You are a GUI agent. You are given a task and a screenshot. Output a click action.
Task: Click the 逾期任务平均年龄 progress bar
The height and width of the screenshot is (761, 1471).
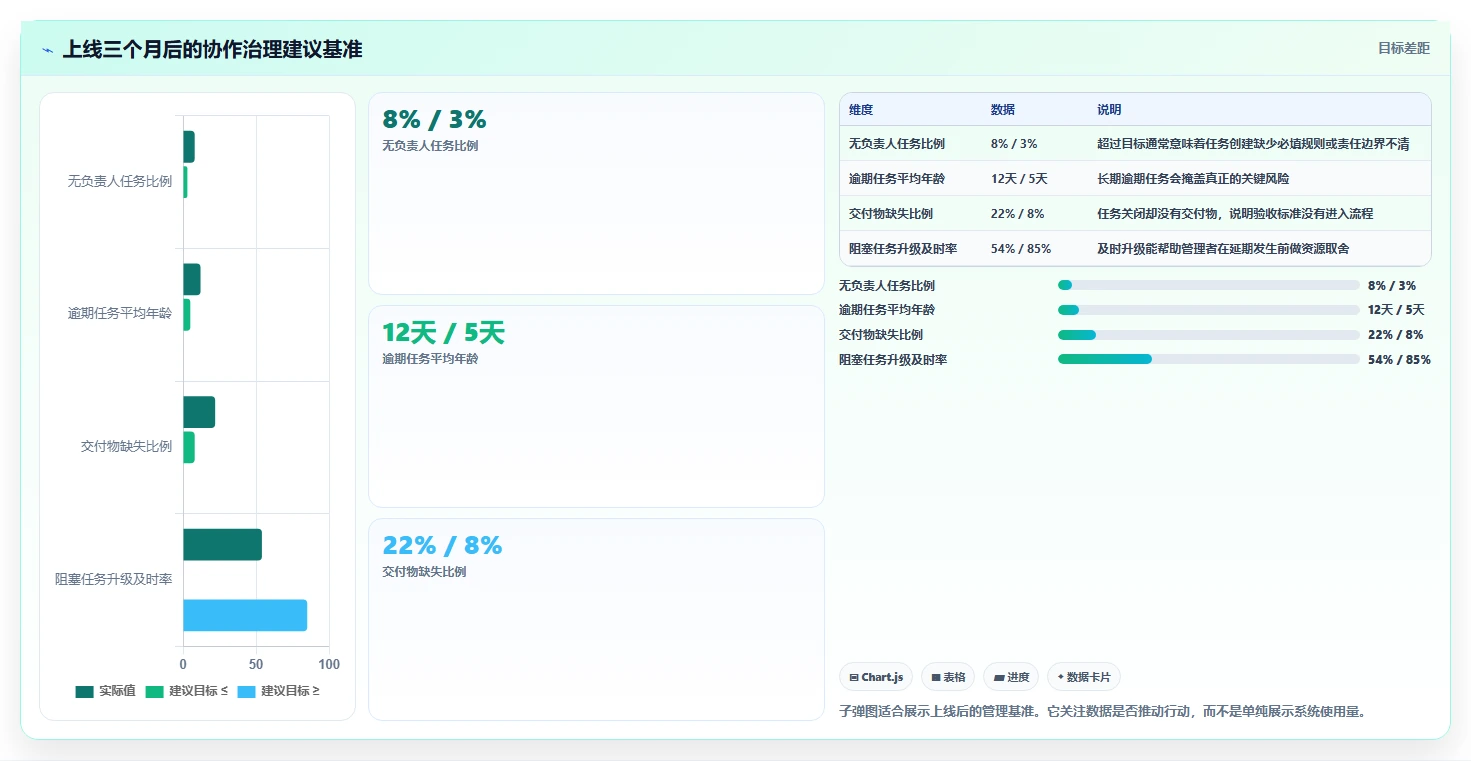[x=1209, y=310]
